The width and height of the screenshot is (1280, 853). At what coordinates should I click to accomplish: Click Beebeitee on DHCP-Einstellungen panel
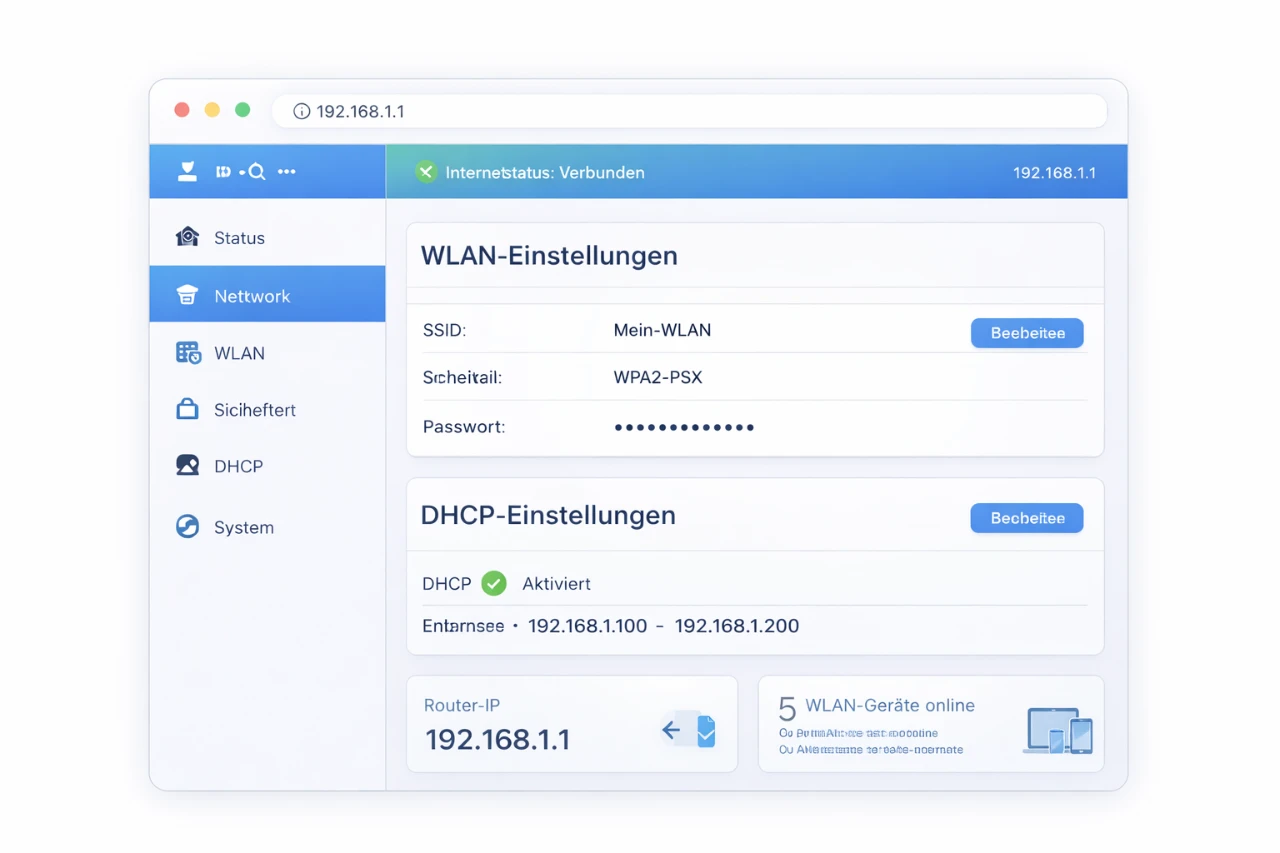(x=1026, y=518)
